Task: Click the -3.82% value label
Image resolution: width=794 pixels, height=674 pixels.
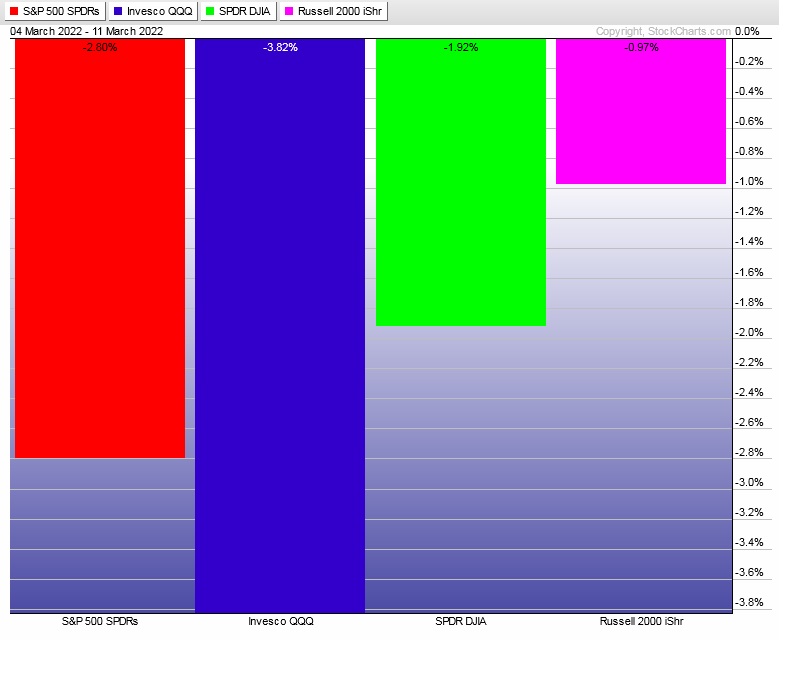Action: click(280, 48)
